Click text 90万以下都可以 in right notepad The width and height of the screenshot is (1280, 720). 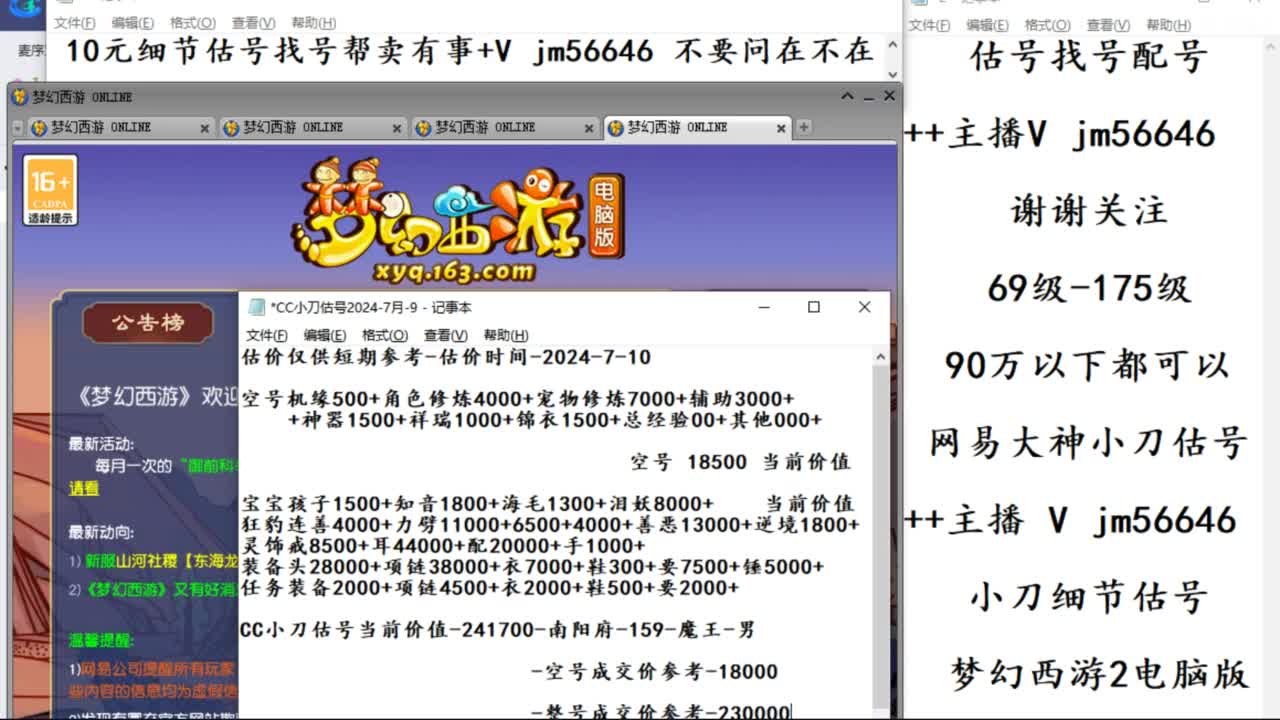coord(1087,366)
